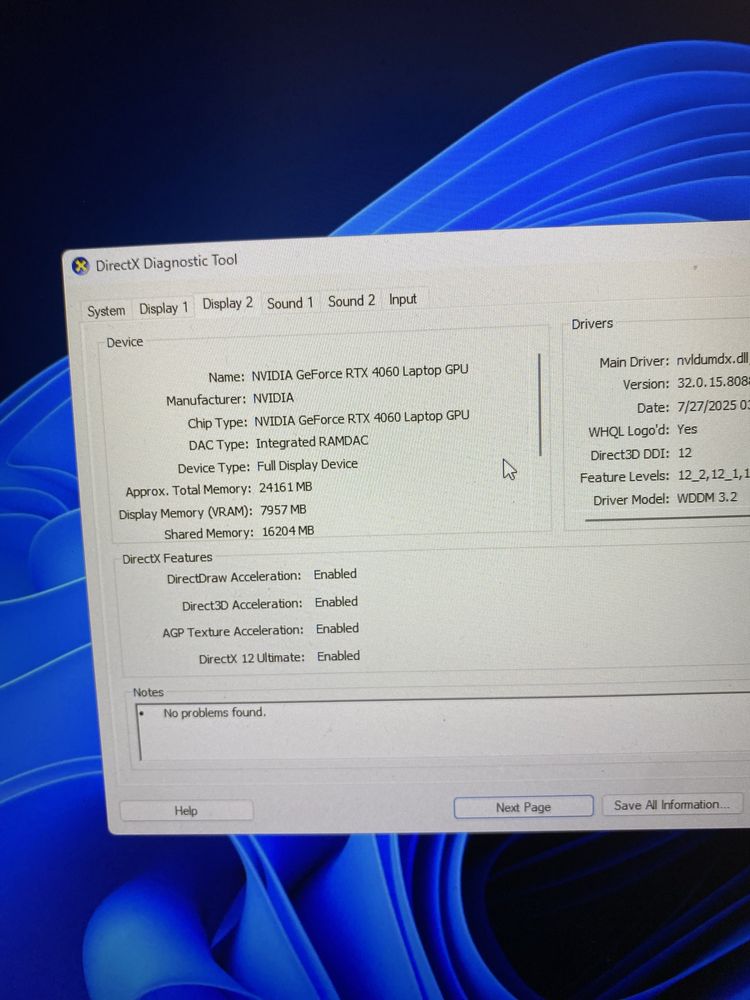Click the 24161 MB total memory value
750x1000 pixels.
point(286,488)
